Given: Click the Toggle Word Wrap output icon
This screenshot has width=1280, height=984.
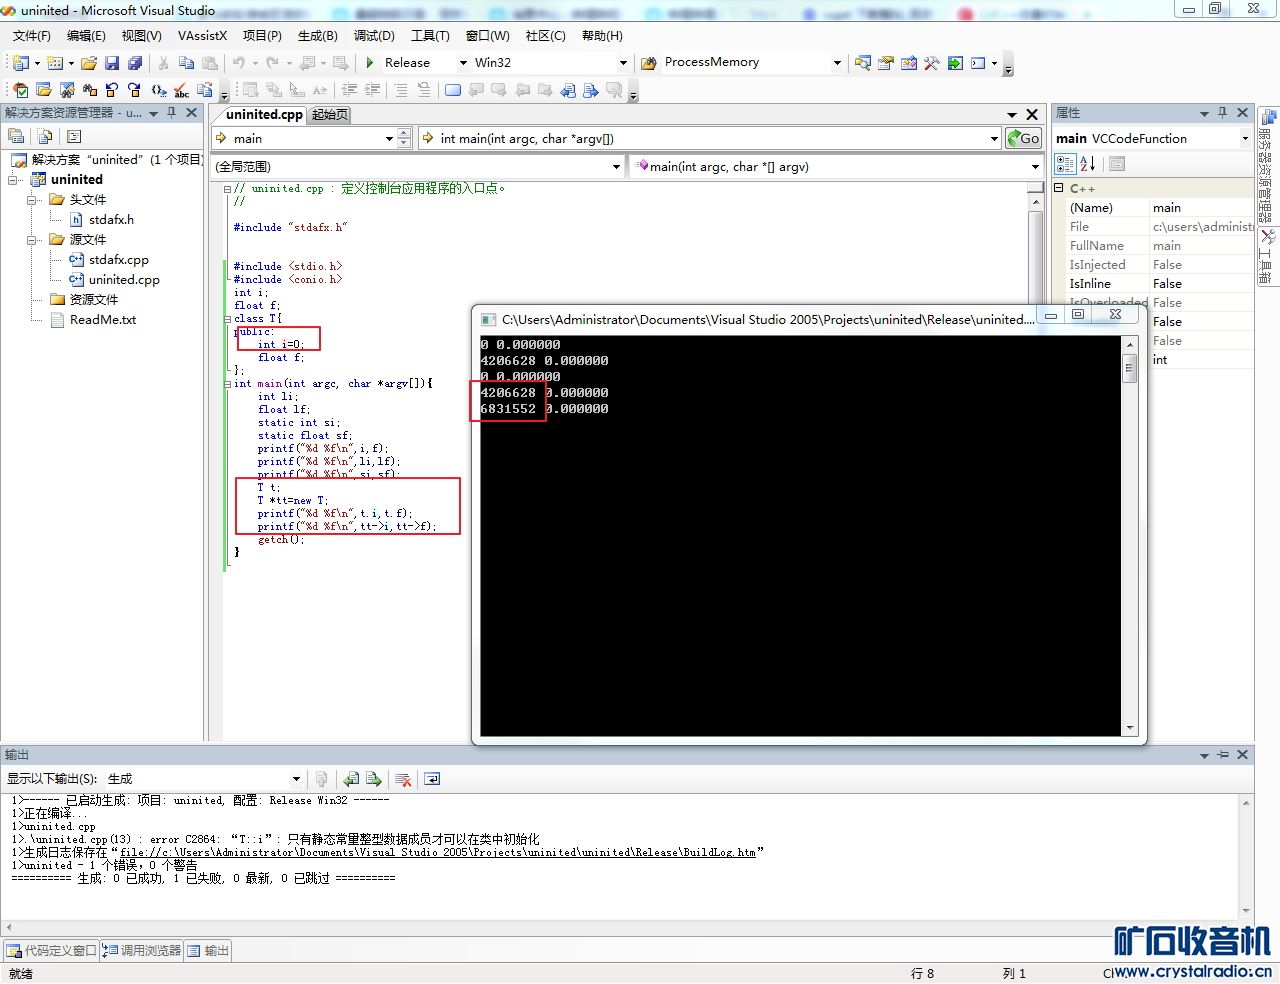Looking at the screenshot, I should (432, 779).
